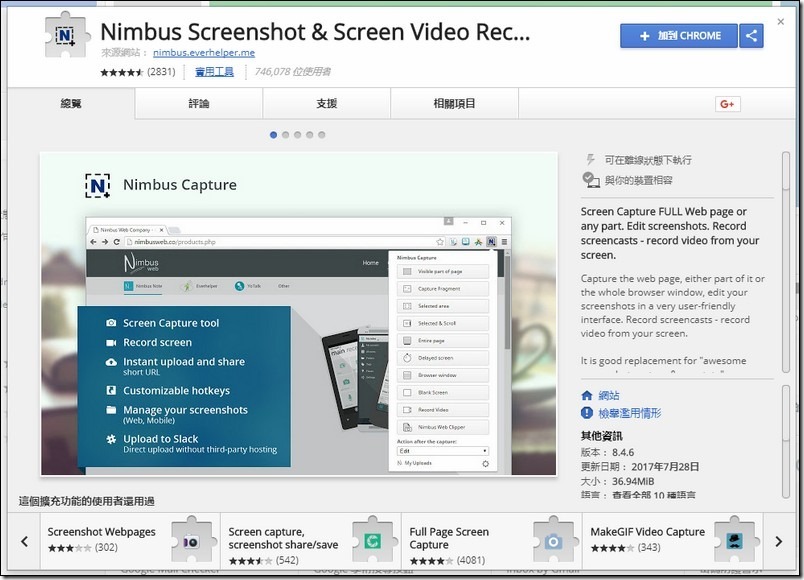Image resolution: width=804 pixels, height=580 pixels.
Task: Go to previous related extensions
Action: point(24,541)
